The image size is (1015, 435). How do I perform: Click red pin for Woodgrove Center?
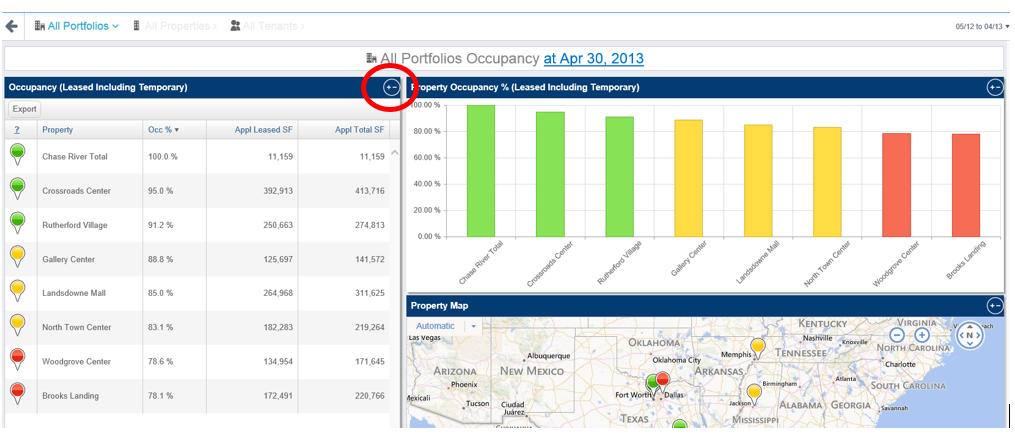click(17, 360)
